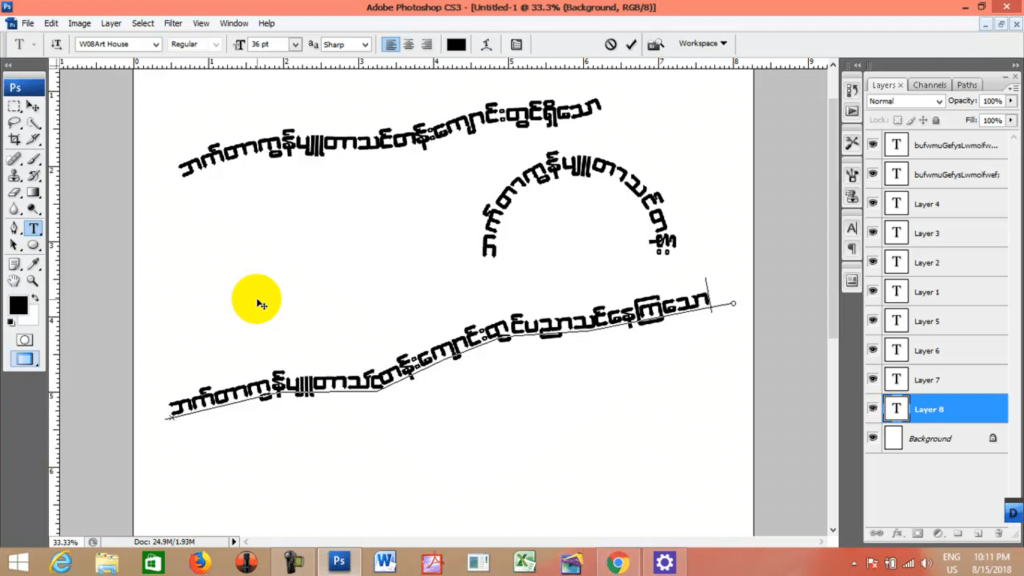Open the Workspace dropdown
The height and width of the screenshot is (576, 1024).
coord(703,43)
